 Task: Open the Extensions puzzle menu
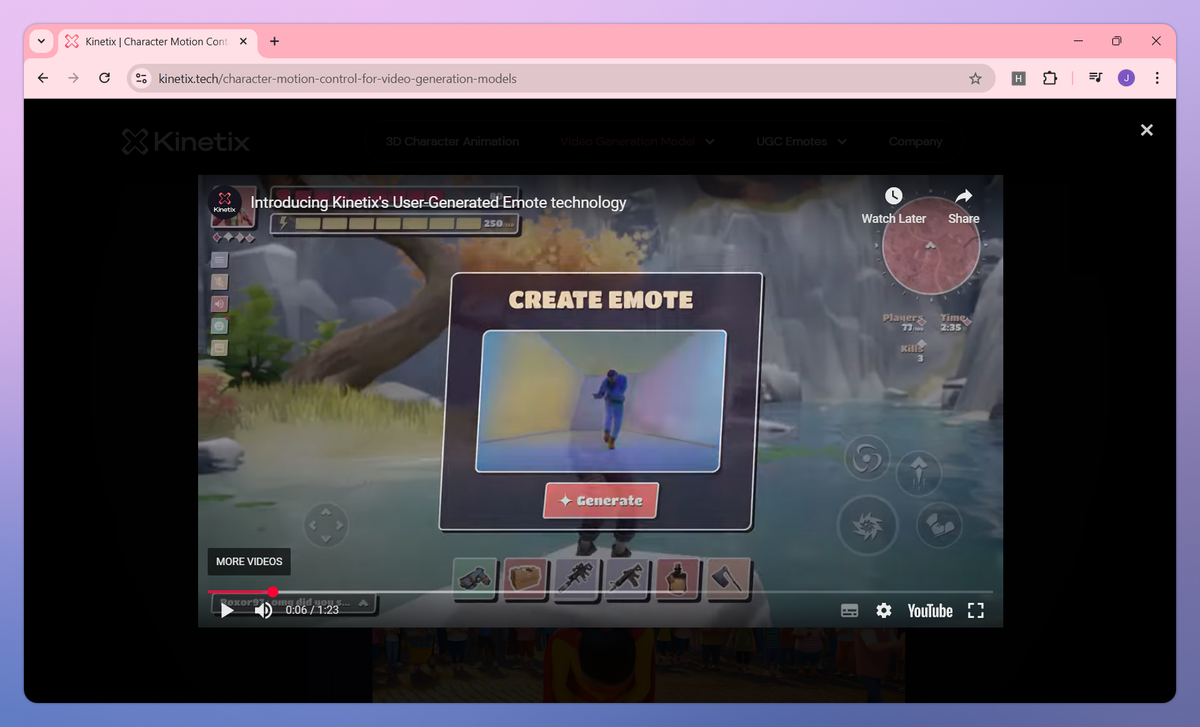pos(1049,78)
